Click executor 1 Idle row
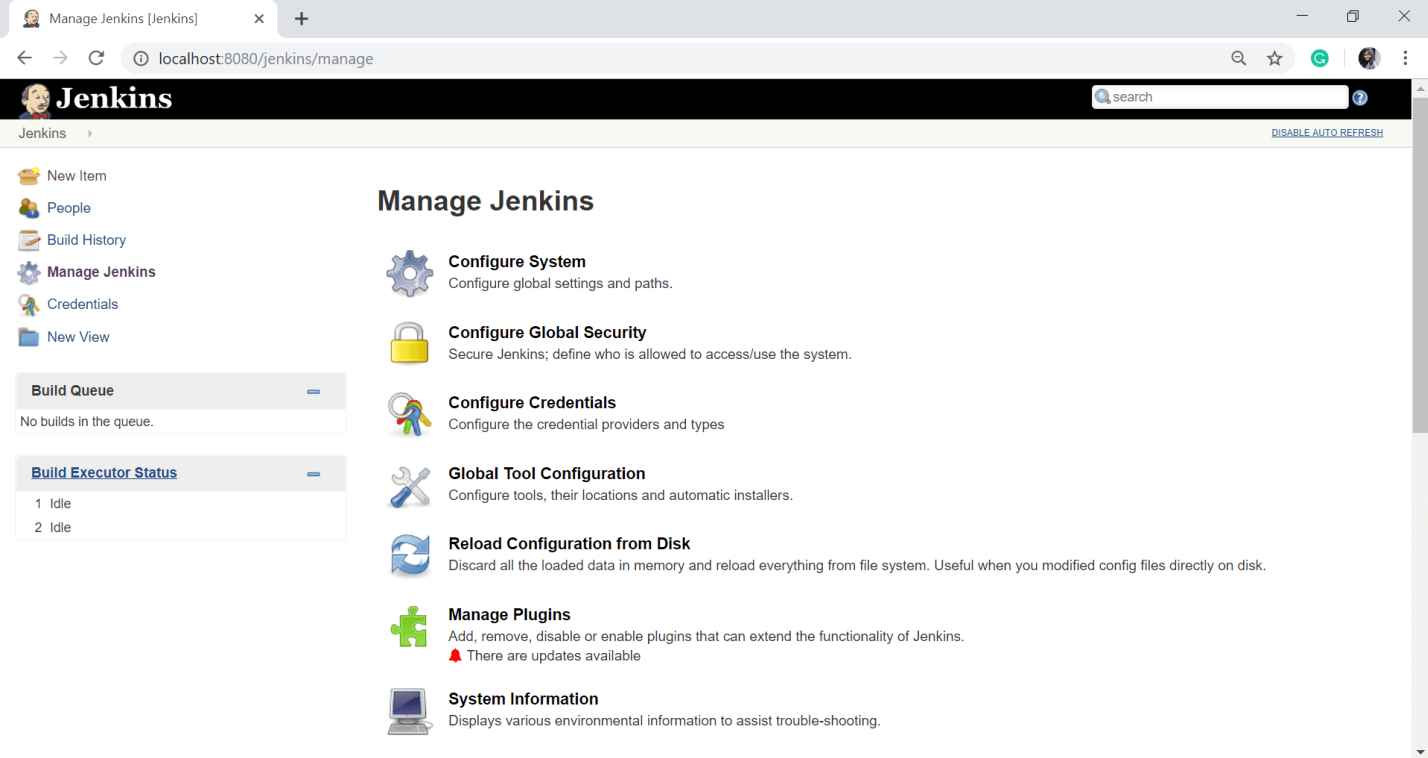 180,504
